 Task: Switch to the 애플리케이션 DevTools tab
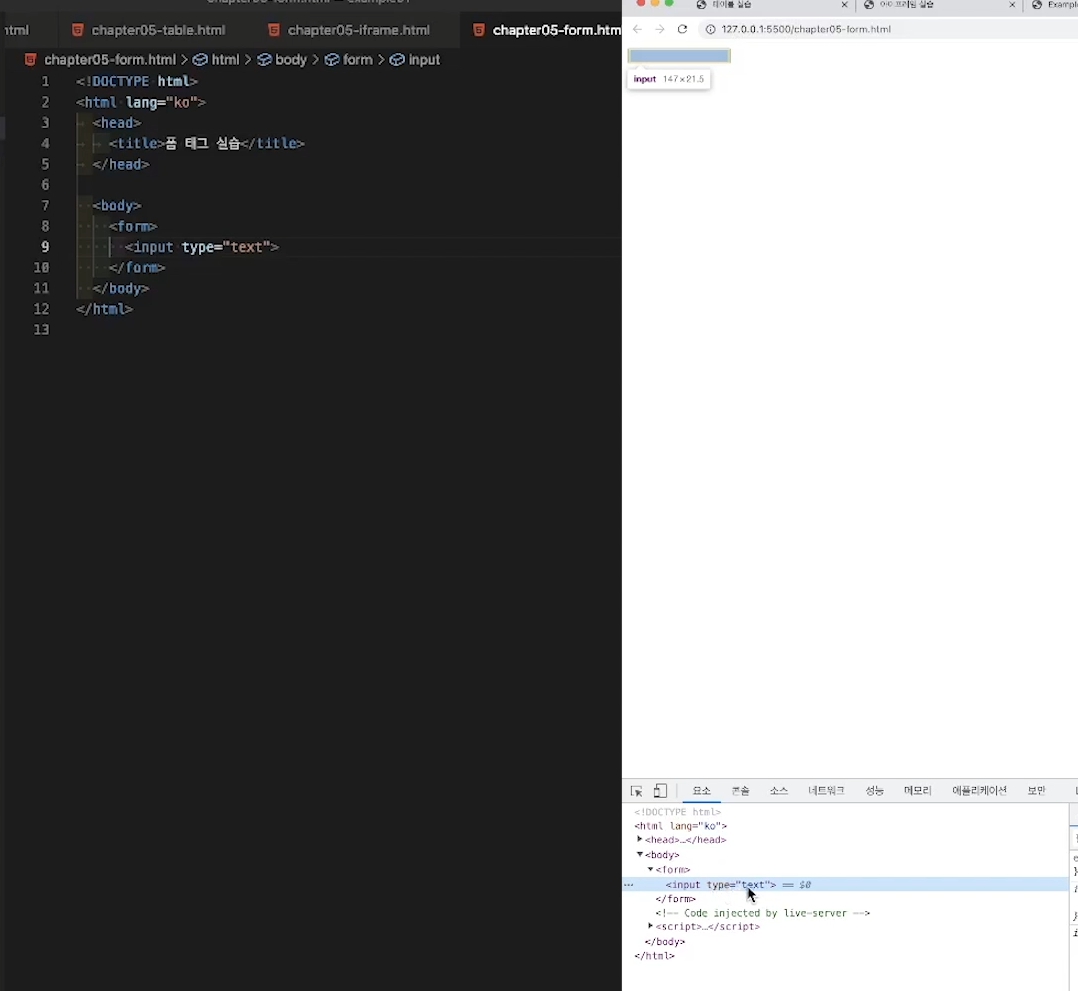979,791
